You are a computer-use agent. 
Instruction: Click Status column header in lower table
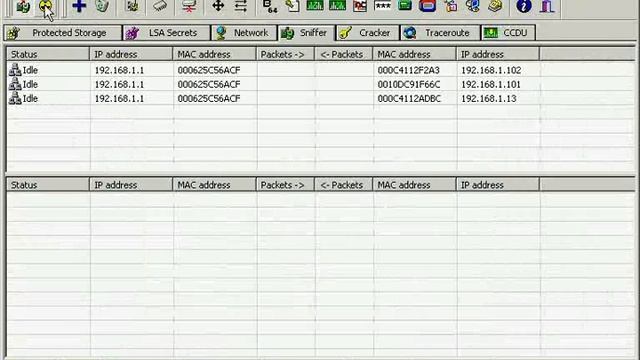coord(48,185)
